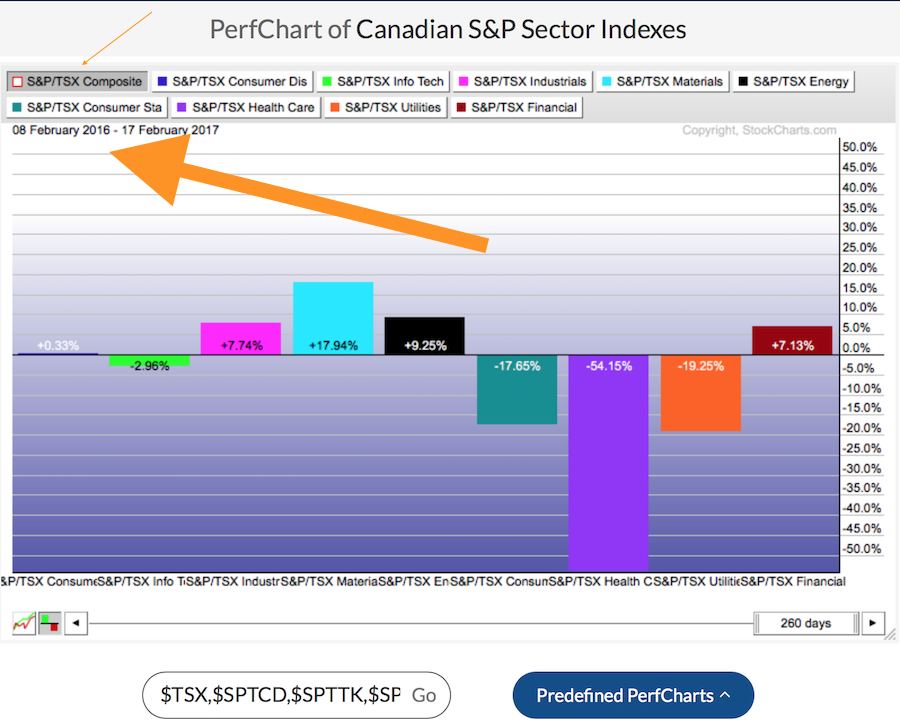Toggle the S&P/TSX Utilities series
The width and height of the screenshot is (900, 720).
pos(385,107)
